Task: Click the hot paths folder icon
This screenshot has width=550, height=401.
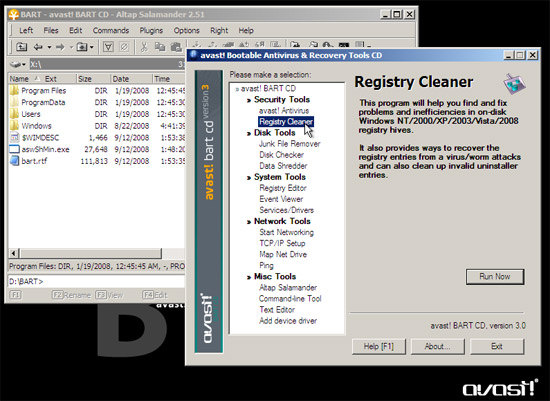Action: (82, 47)
